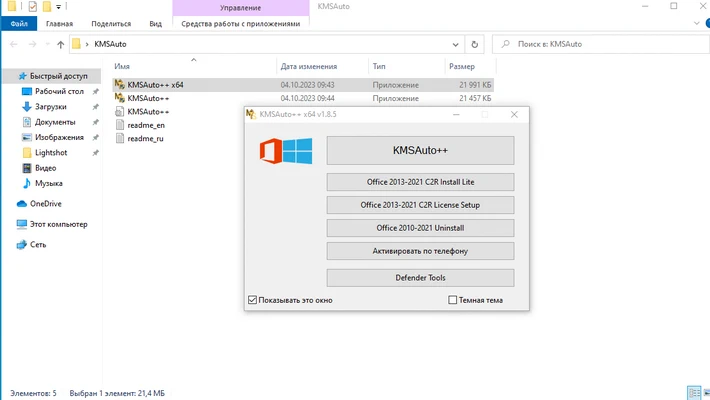Switch to the Вид ribbon tab
The height and width of the screenshot is (400, 710).
155,24
